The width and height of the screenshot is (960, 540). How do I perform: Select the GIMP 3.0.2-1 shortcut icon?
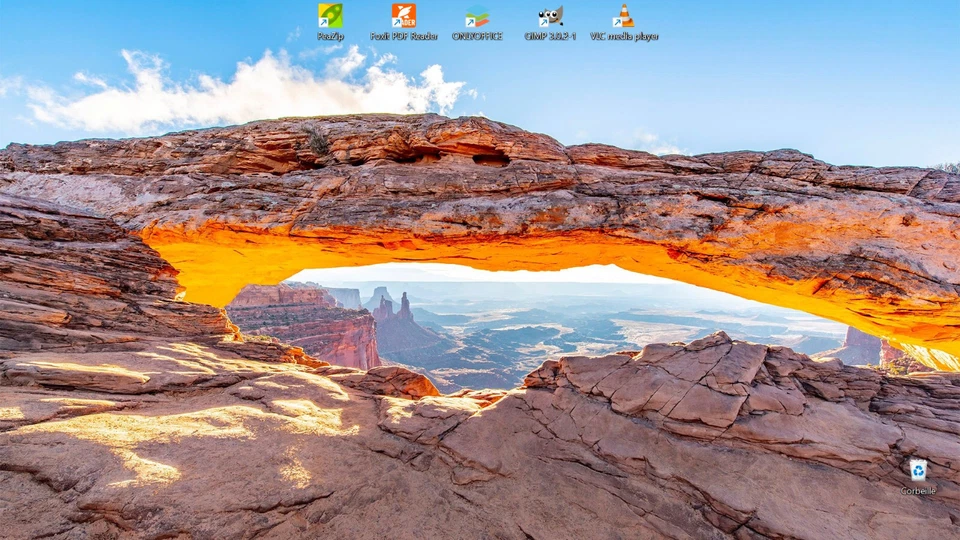(x=550, y=16)
